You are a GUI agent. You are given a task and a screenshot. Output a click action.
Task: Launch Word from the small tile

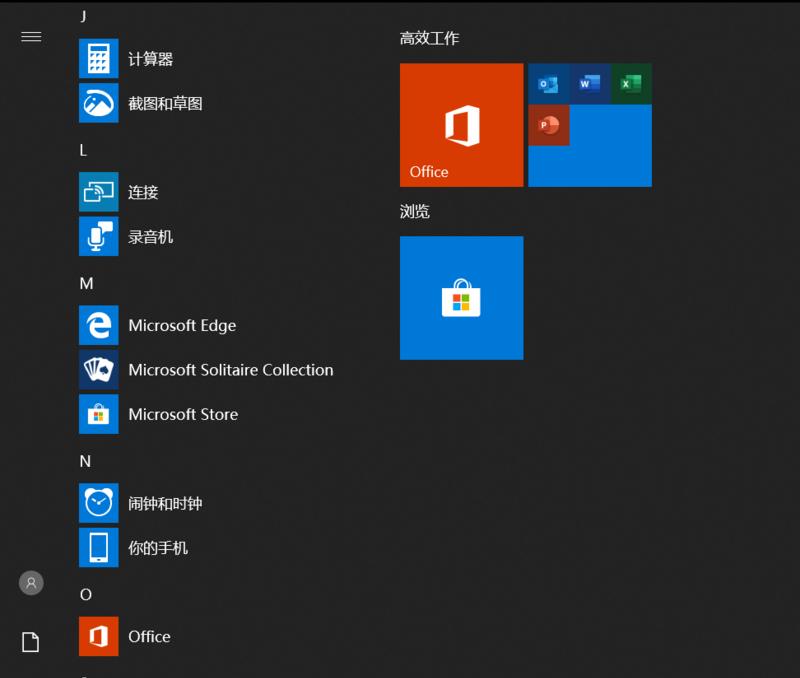click(590, 84)
